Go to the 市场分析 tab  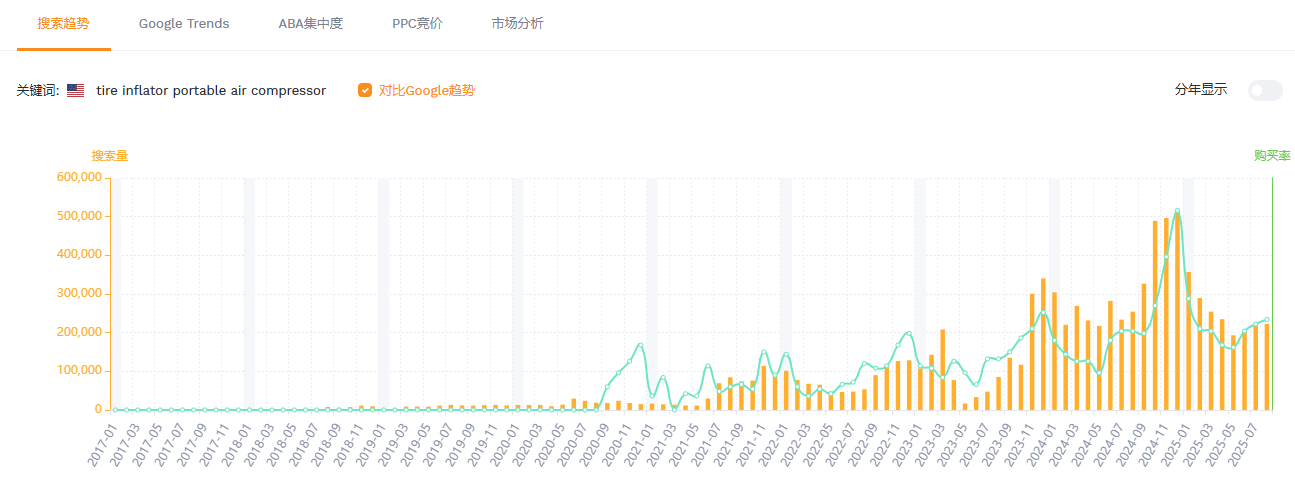518,23
